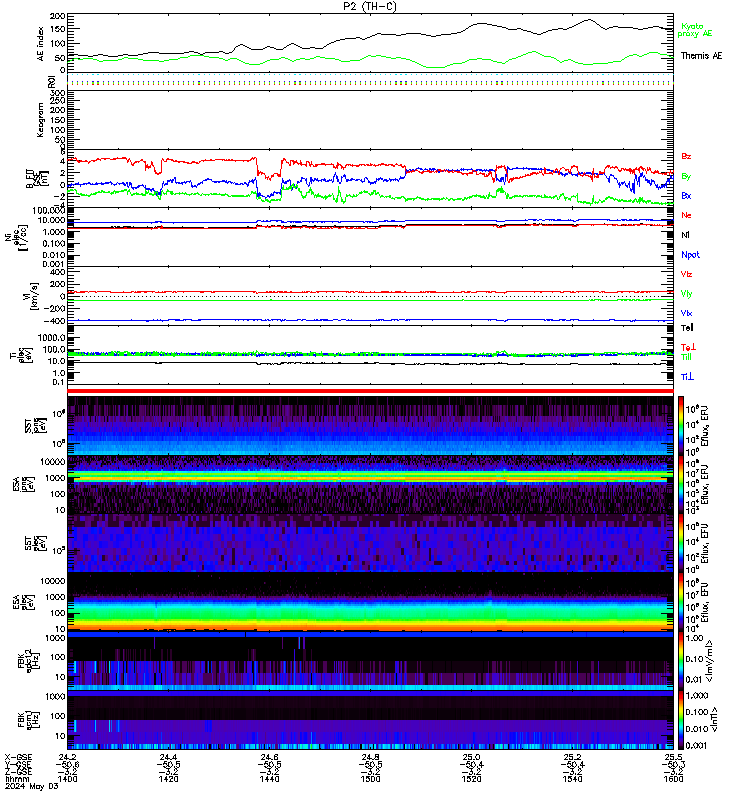Click the red "Bz" legend label
Viewport: 750px width, 800px height.
pyautogui.click(x=686, y=156)
